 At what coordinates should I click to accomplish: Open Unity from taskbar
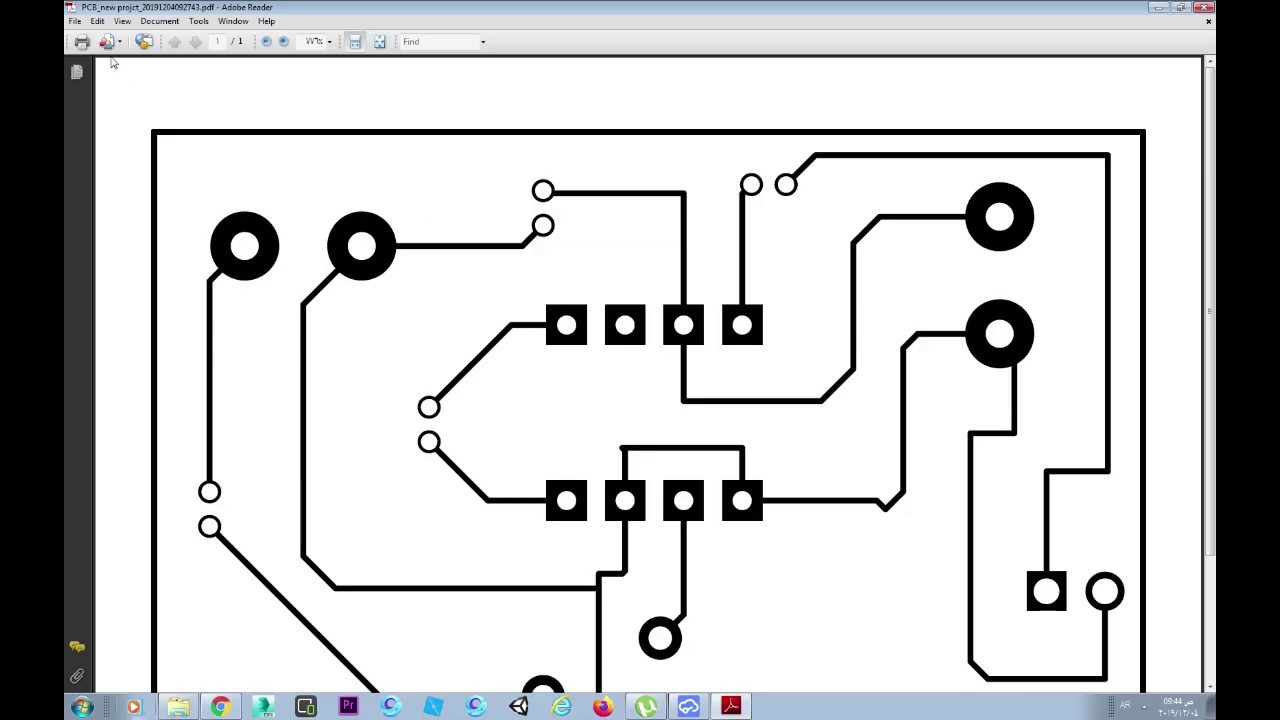click(x=518, y=707)
